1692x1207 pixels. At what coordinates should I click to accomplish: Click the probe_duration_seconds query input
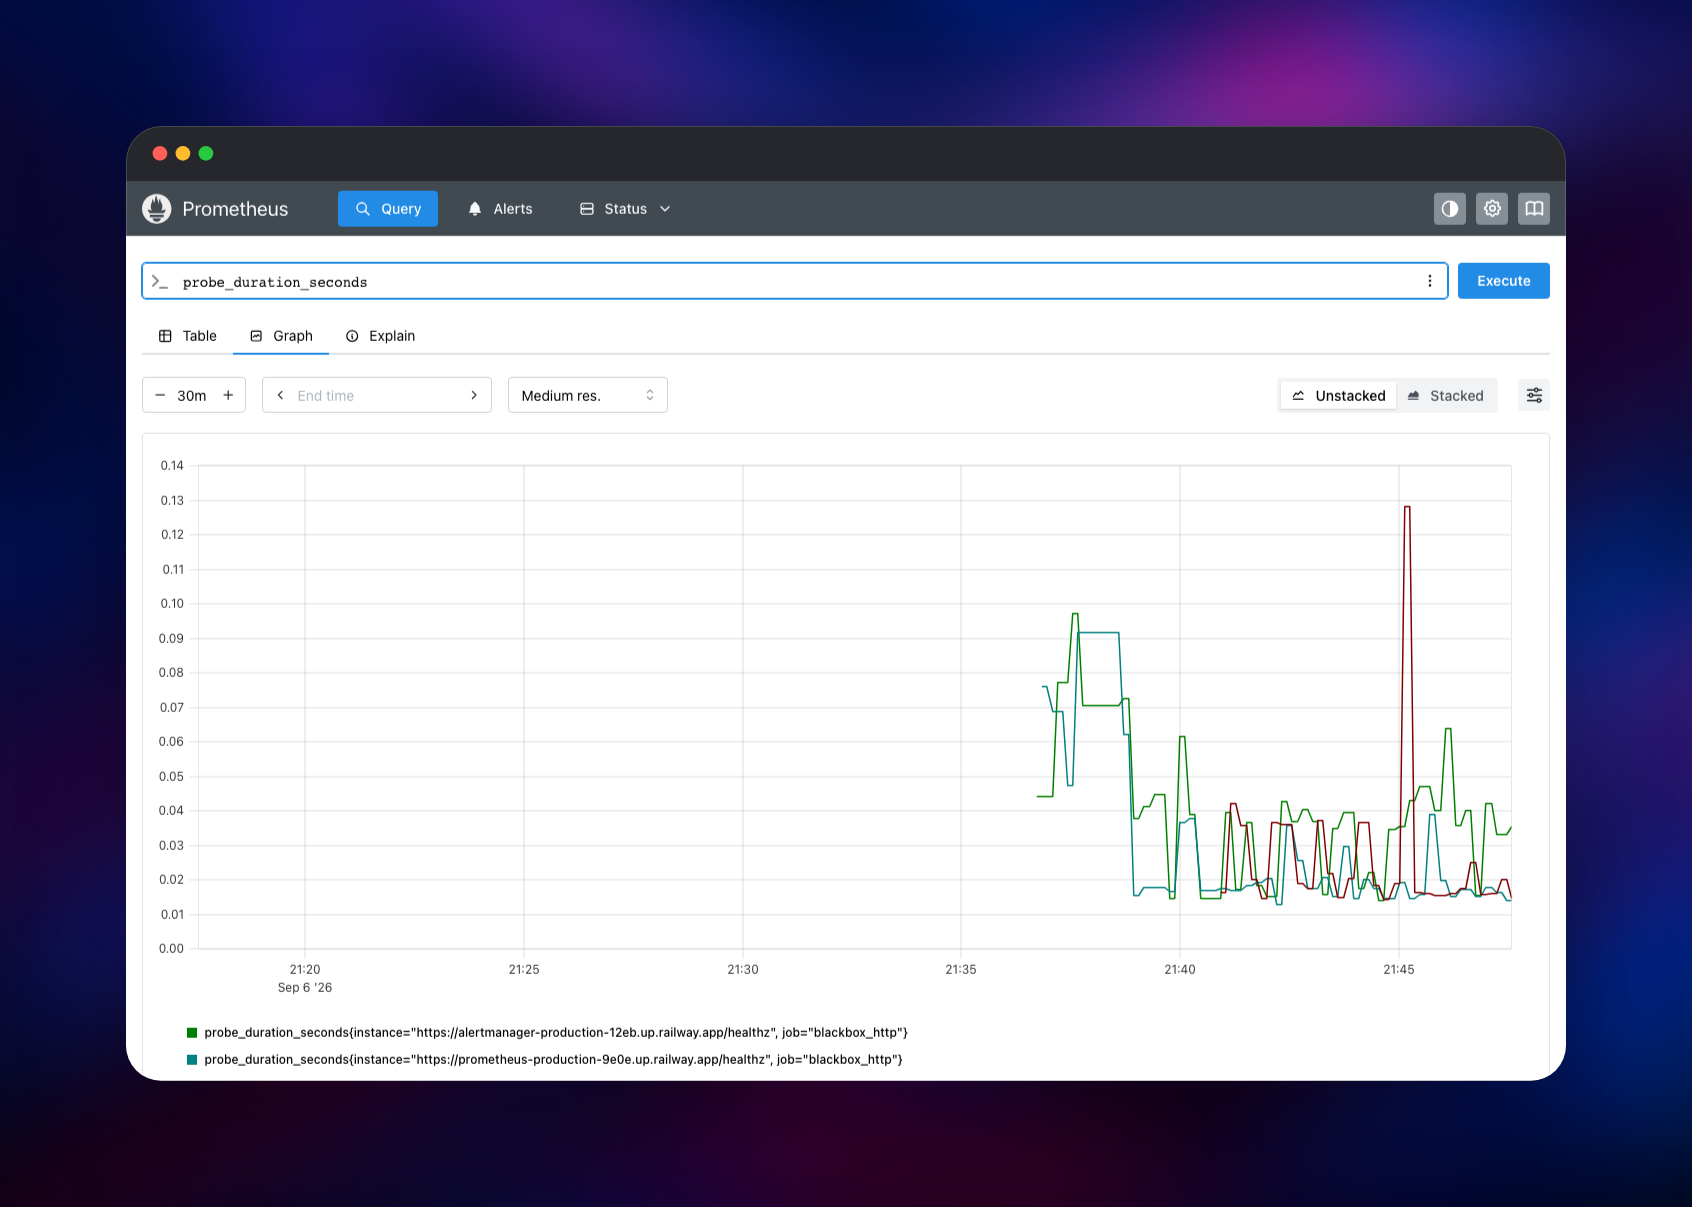pos(795,281)
